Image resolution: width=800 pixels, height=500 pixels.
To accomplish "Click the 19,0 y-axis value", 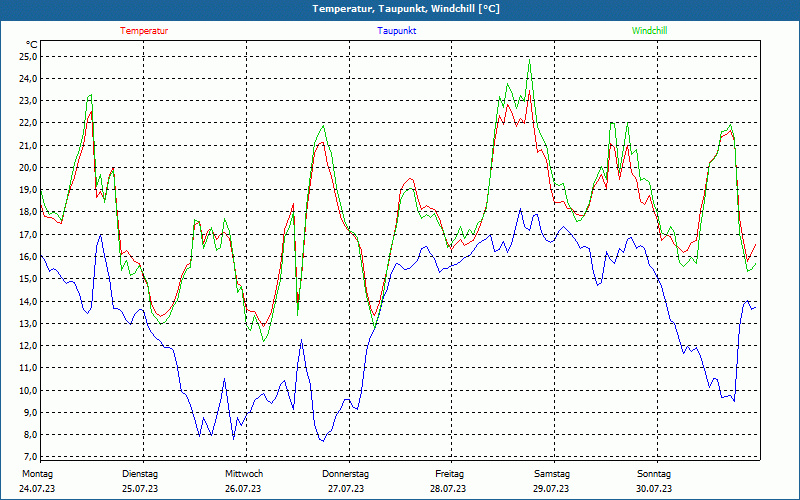I will tap(28, 190).
